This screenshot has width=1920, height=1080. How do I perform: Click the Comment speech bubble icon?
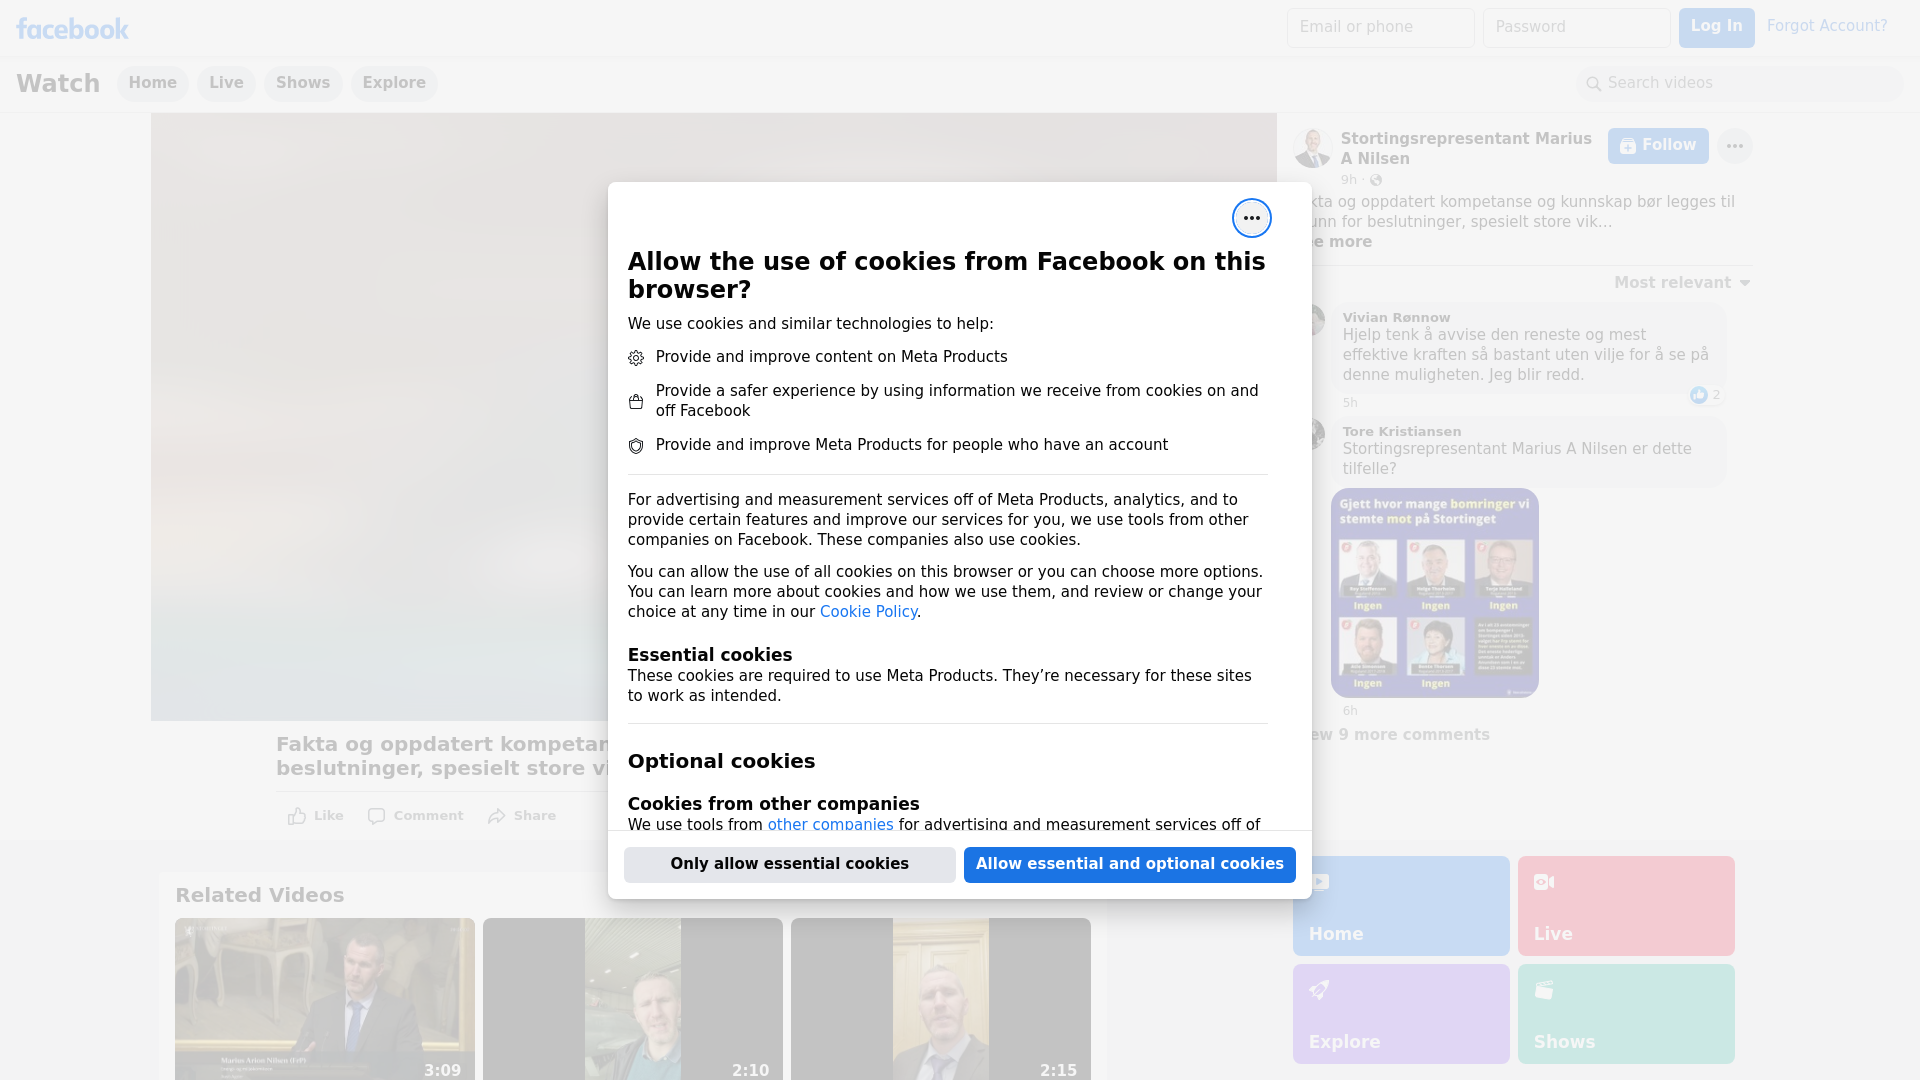click(x=376, y=816)
